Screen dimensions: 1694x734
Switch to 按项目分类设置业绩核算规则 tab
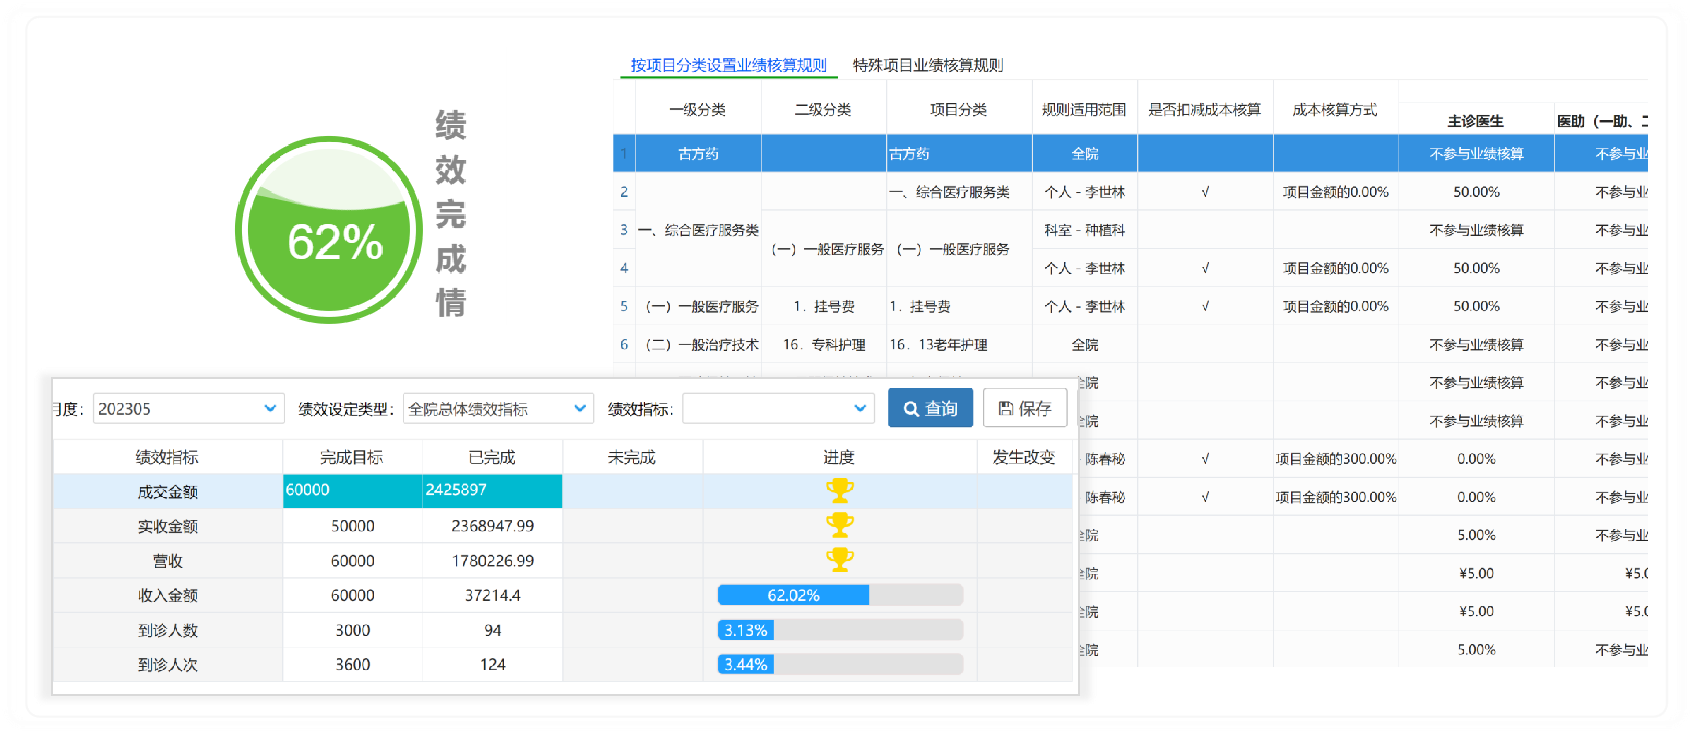click(728, 65)
